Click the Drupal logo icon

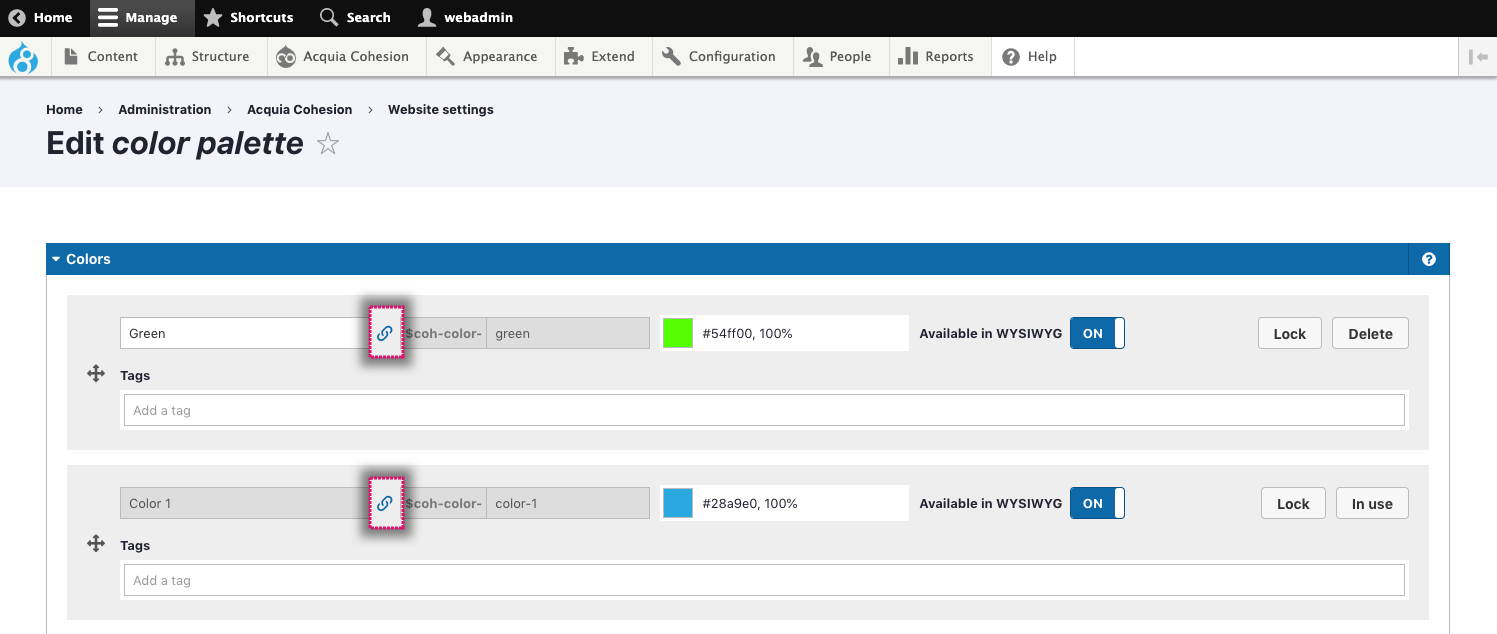(x=22, y=57)
